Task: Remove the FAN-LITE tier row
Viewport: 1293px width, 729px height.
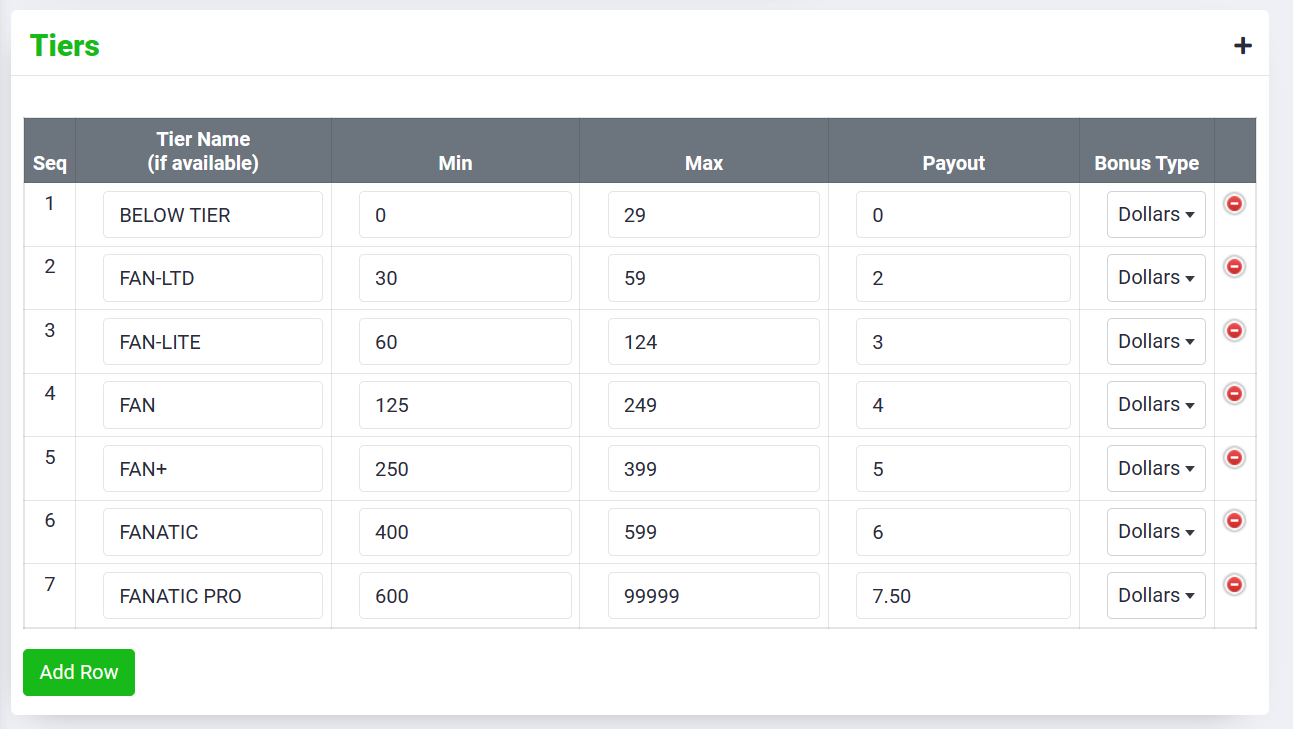Action: 1234,331
